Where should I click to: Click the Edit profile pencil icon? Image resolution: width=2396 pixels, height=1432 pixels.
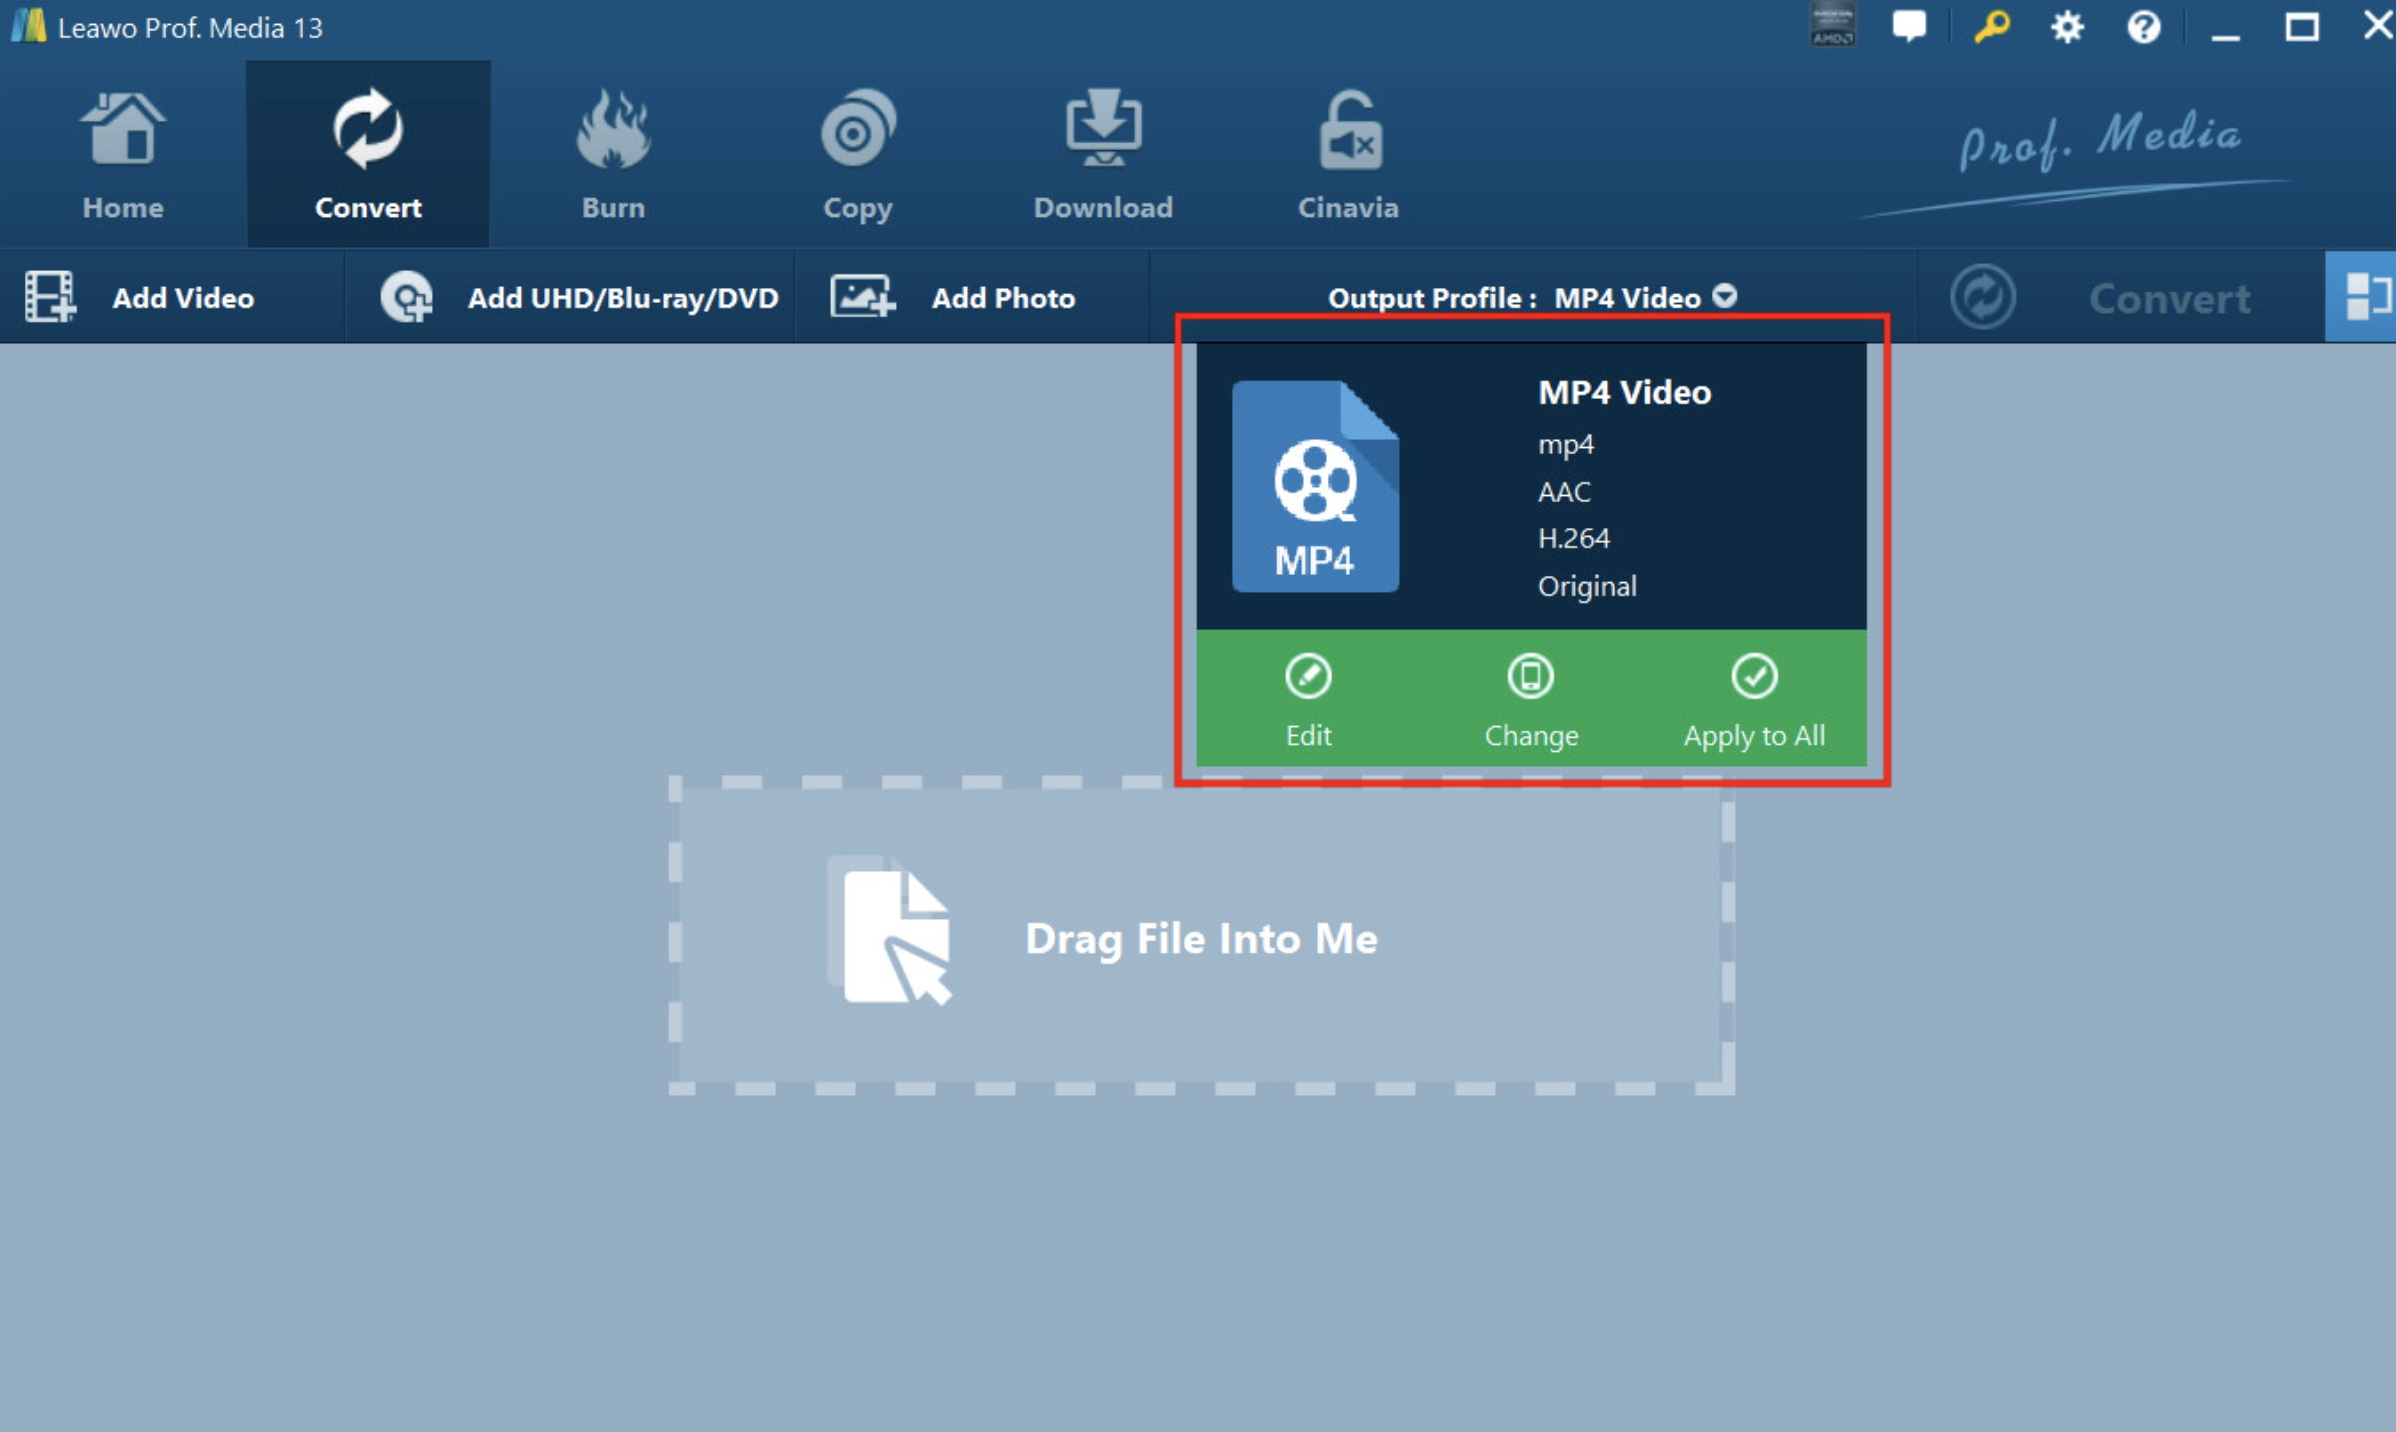click(x=1308, y=677)
